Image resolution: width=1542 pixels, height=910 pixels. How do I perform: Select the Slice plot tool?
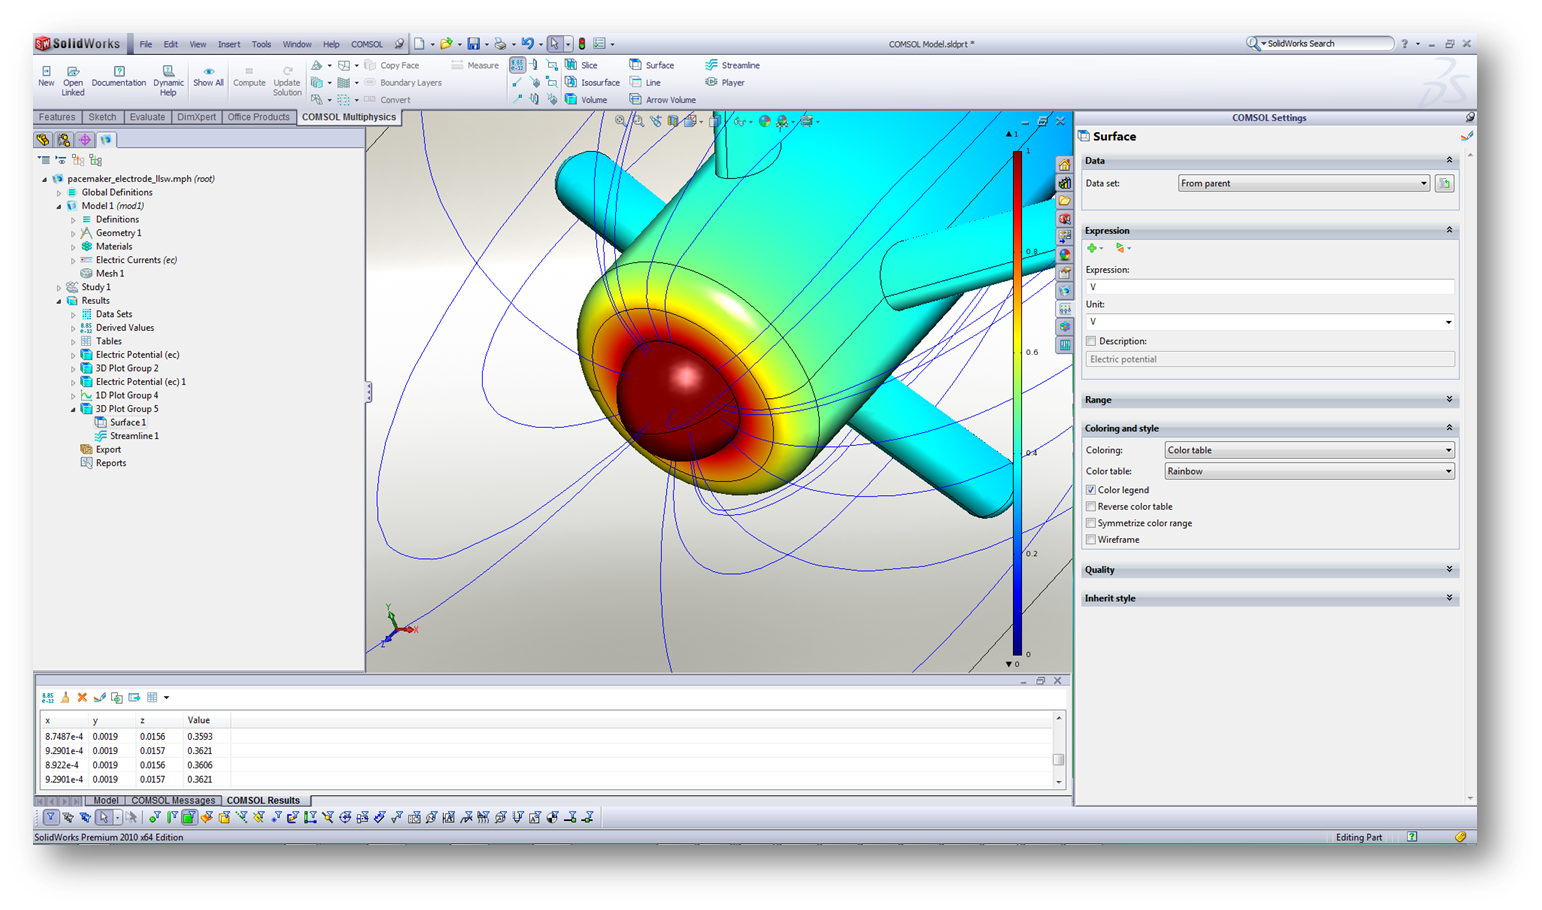coord(581,65)
